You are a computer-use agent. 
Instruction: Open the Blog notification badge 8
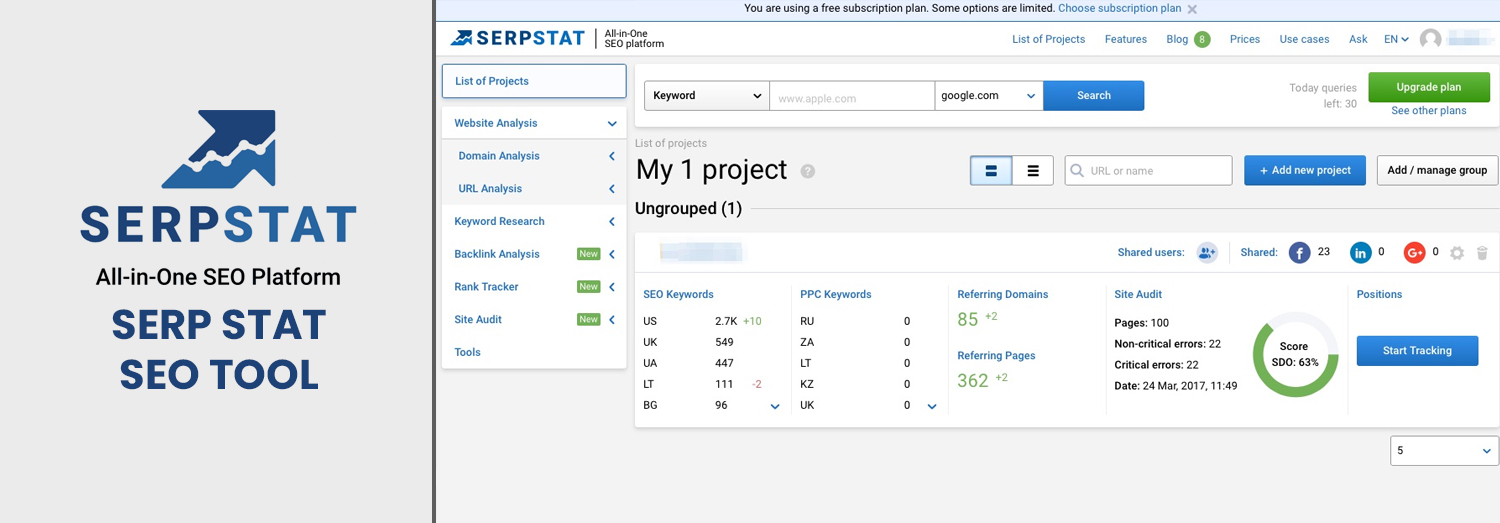point(1201,39)
